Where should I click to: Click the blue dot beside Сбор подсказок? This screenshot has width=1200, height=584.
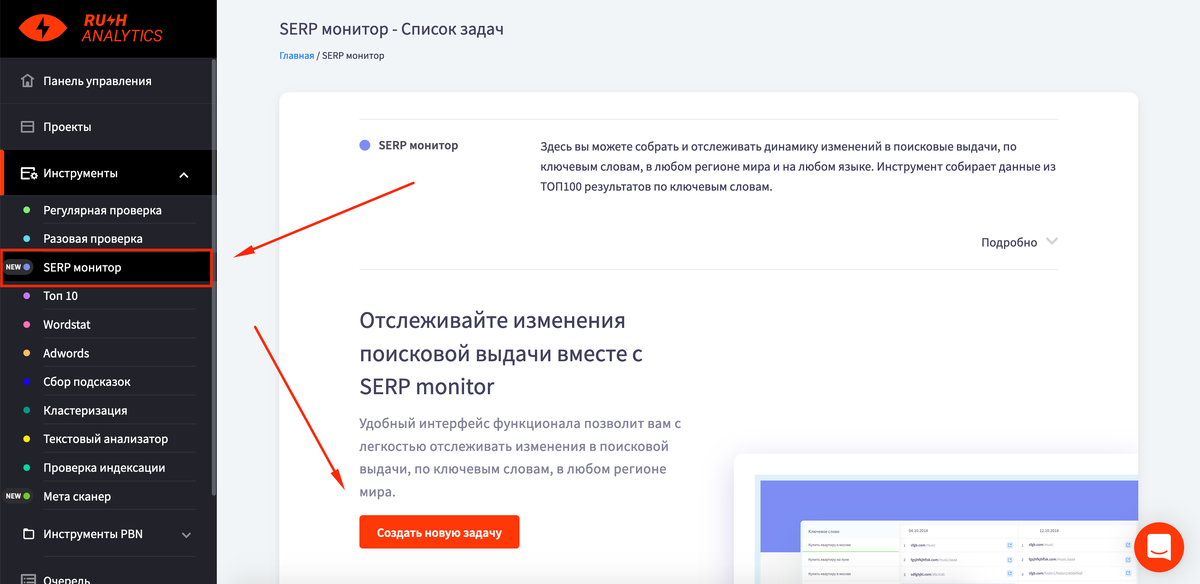(x=27, y=382)
